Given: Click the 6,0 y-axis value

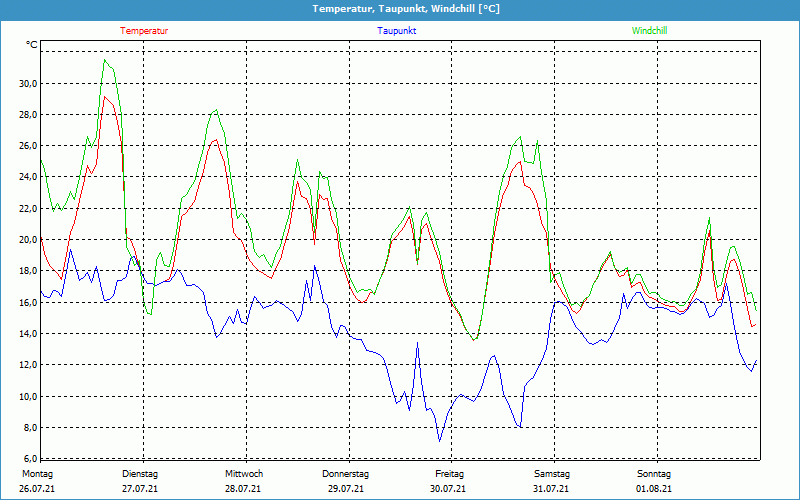Looking at the screenshot, I should click(30, 458).
